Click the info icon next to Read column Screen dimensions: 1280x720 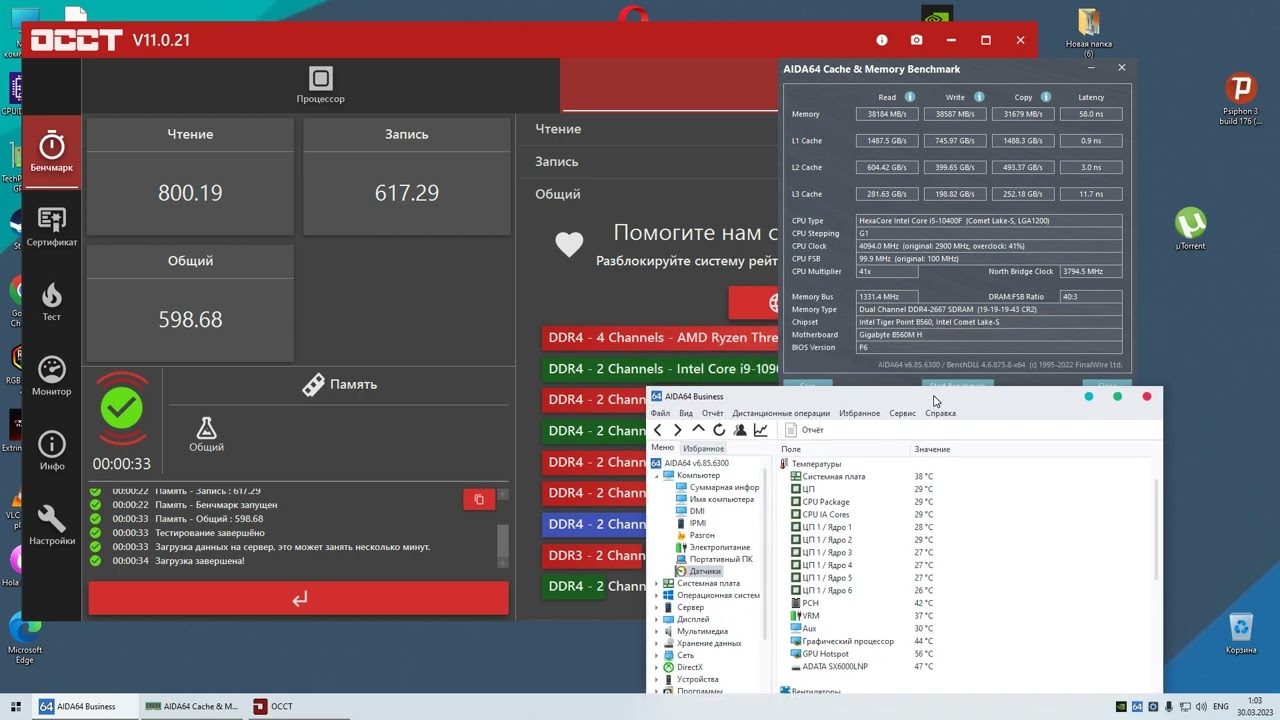(x=910, y=97)
